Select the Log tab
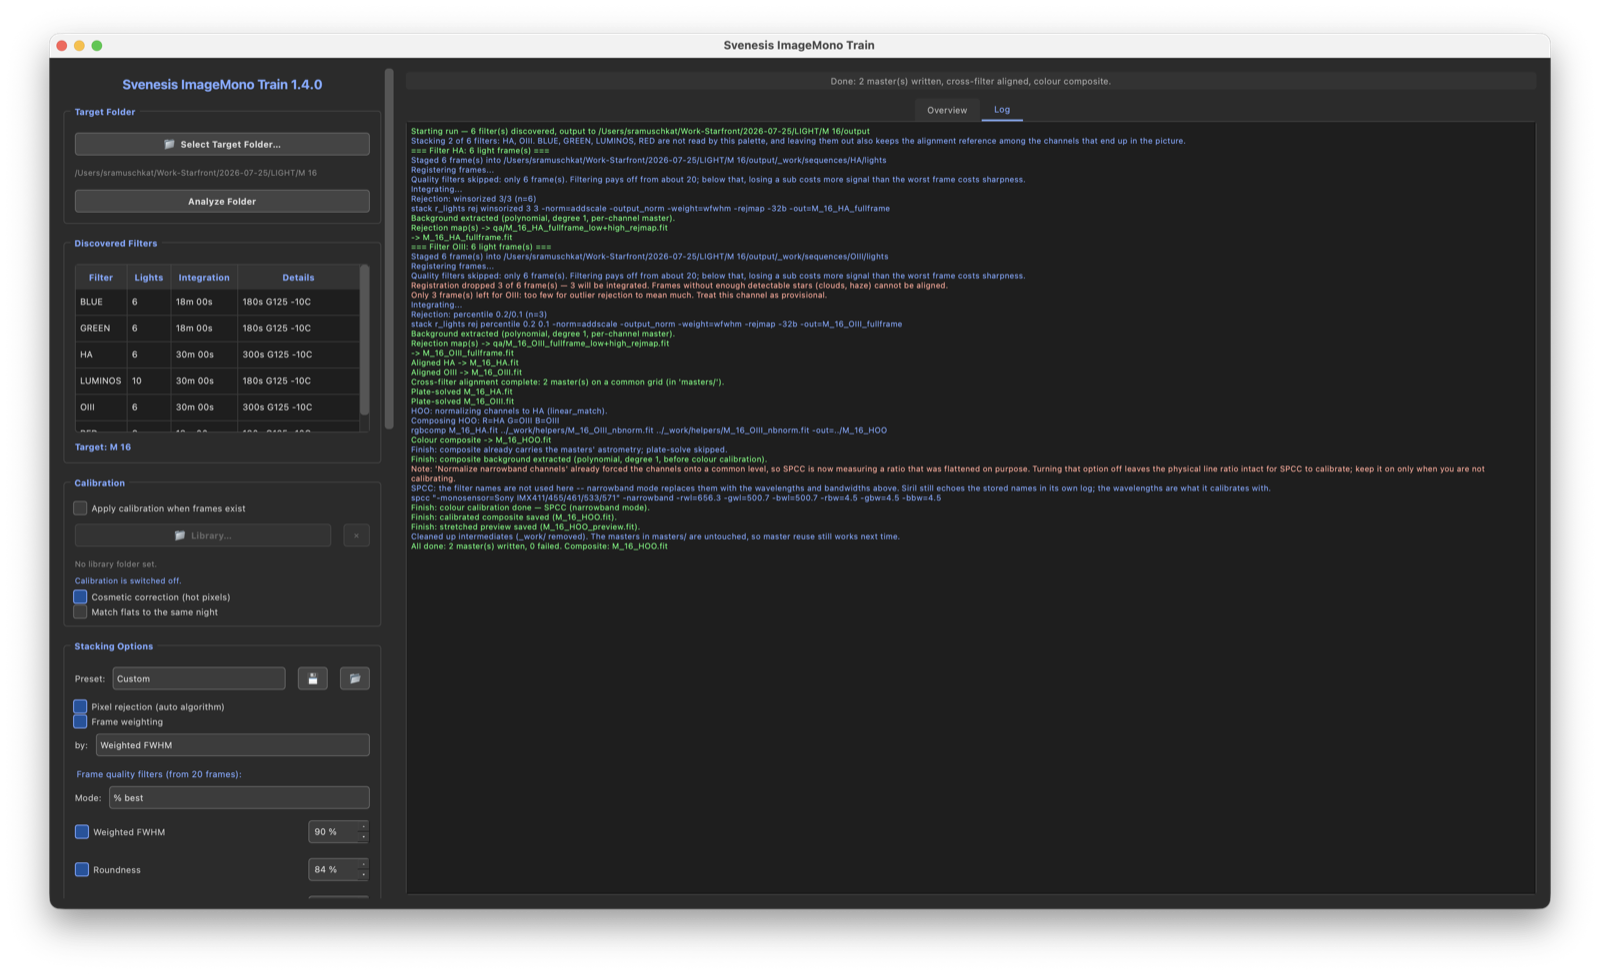 pos(1002,110)
